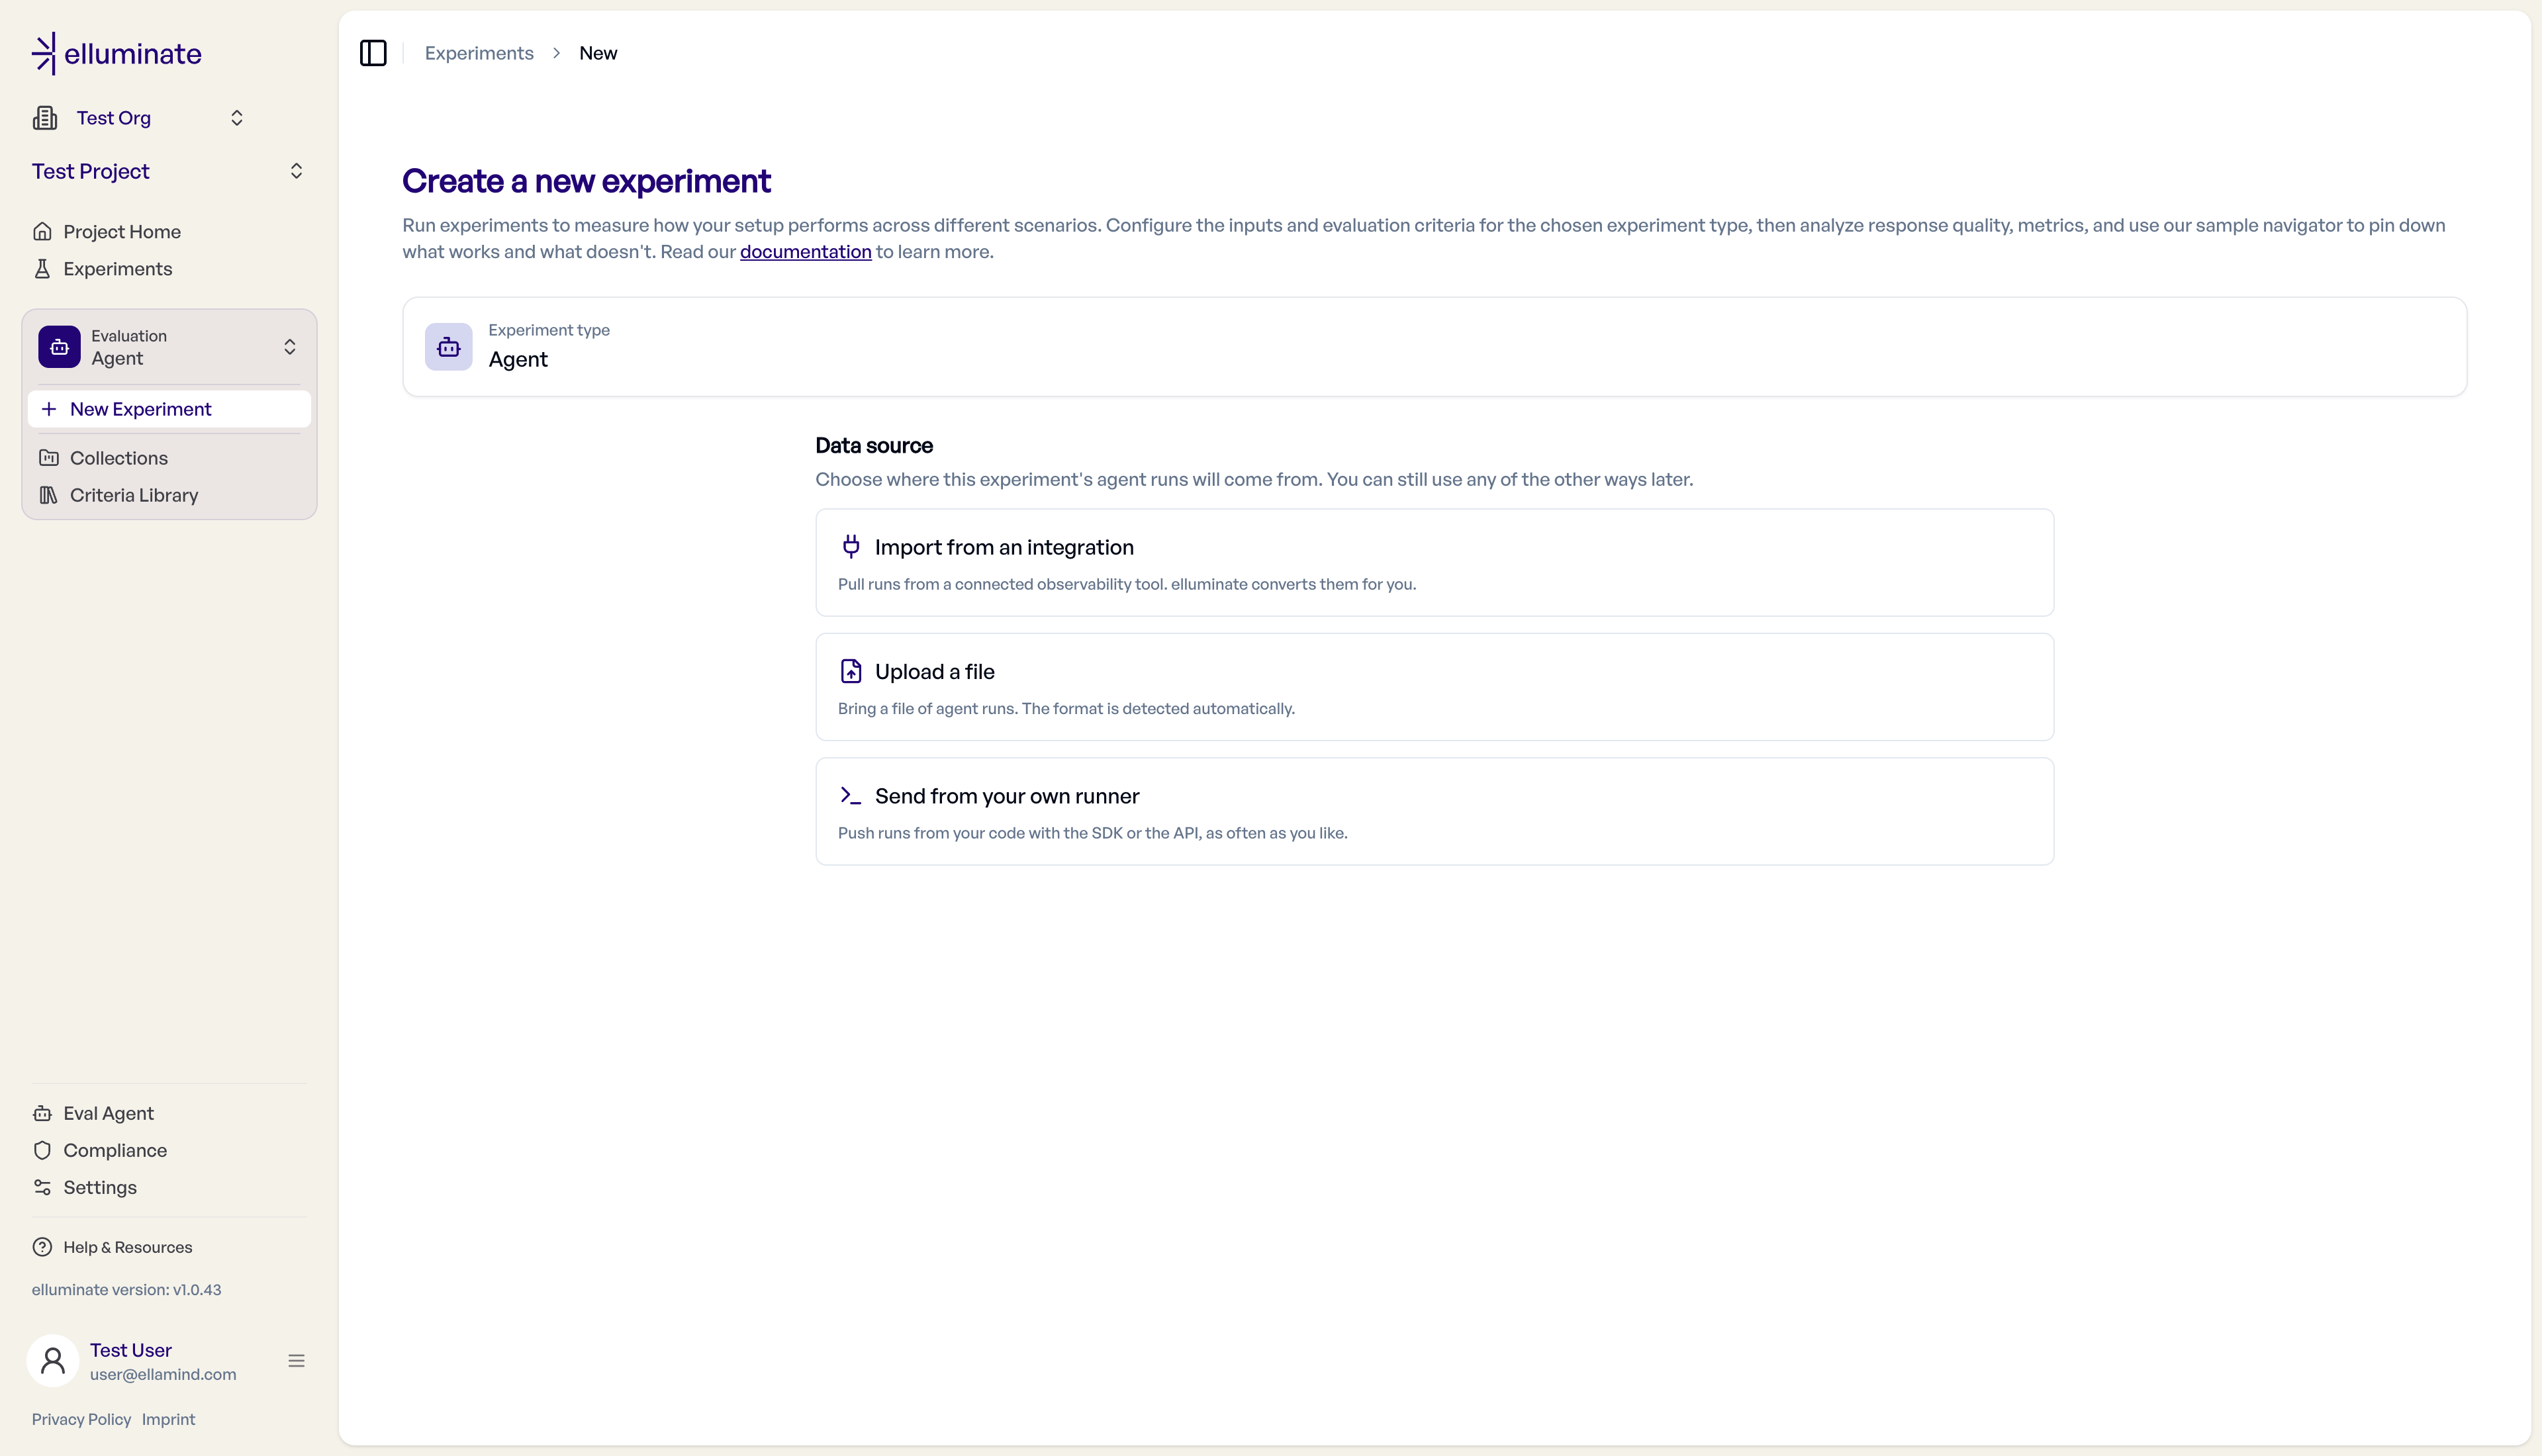Toggle the sidebar panel icon
The height and width of the screenshot is (1456, 2542).
pos(373,53)
